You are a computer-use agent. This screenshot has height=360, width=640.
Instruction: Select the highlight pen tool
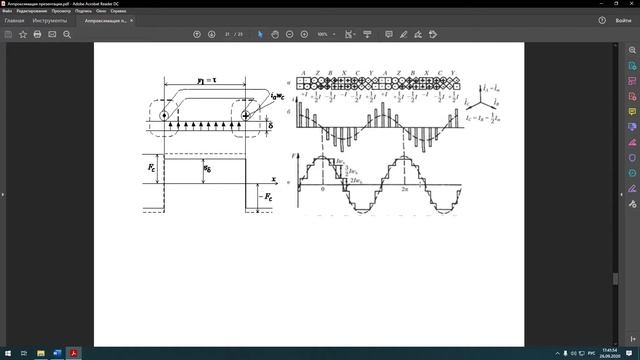[x=403, y=35]
